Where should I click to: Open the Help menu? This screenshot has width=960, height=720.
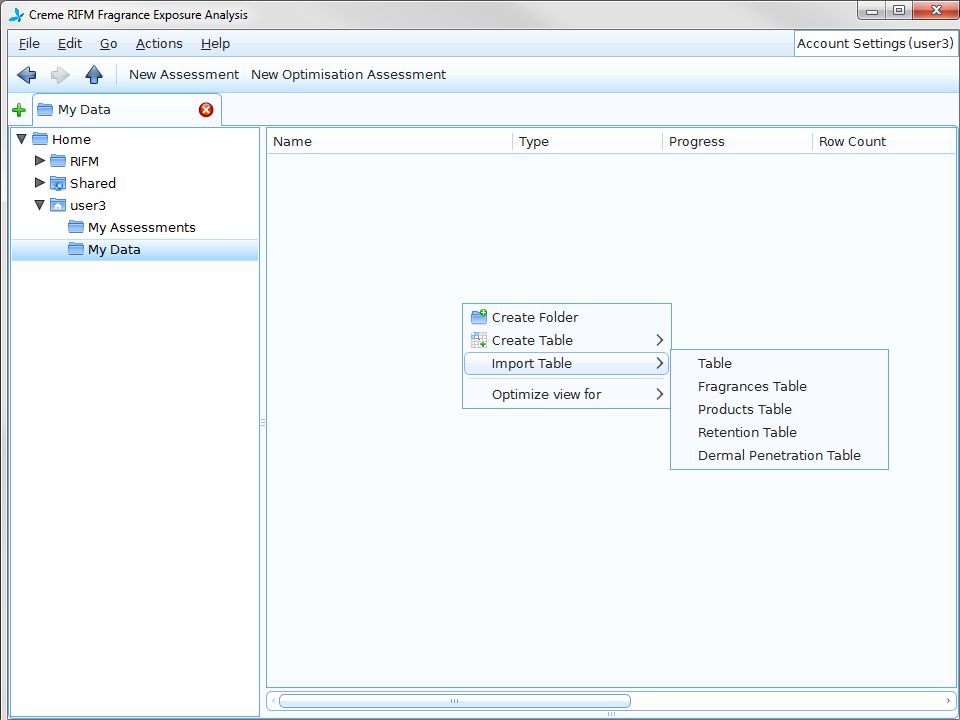point(216,43)
